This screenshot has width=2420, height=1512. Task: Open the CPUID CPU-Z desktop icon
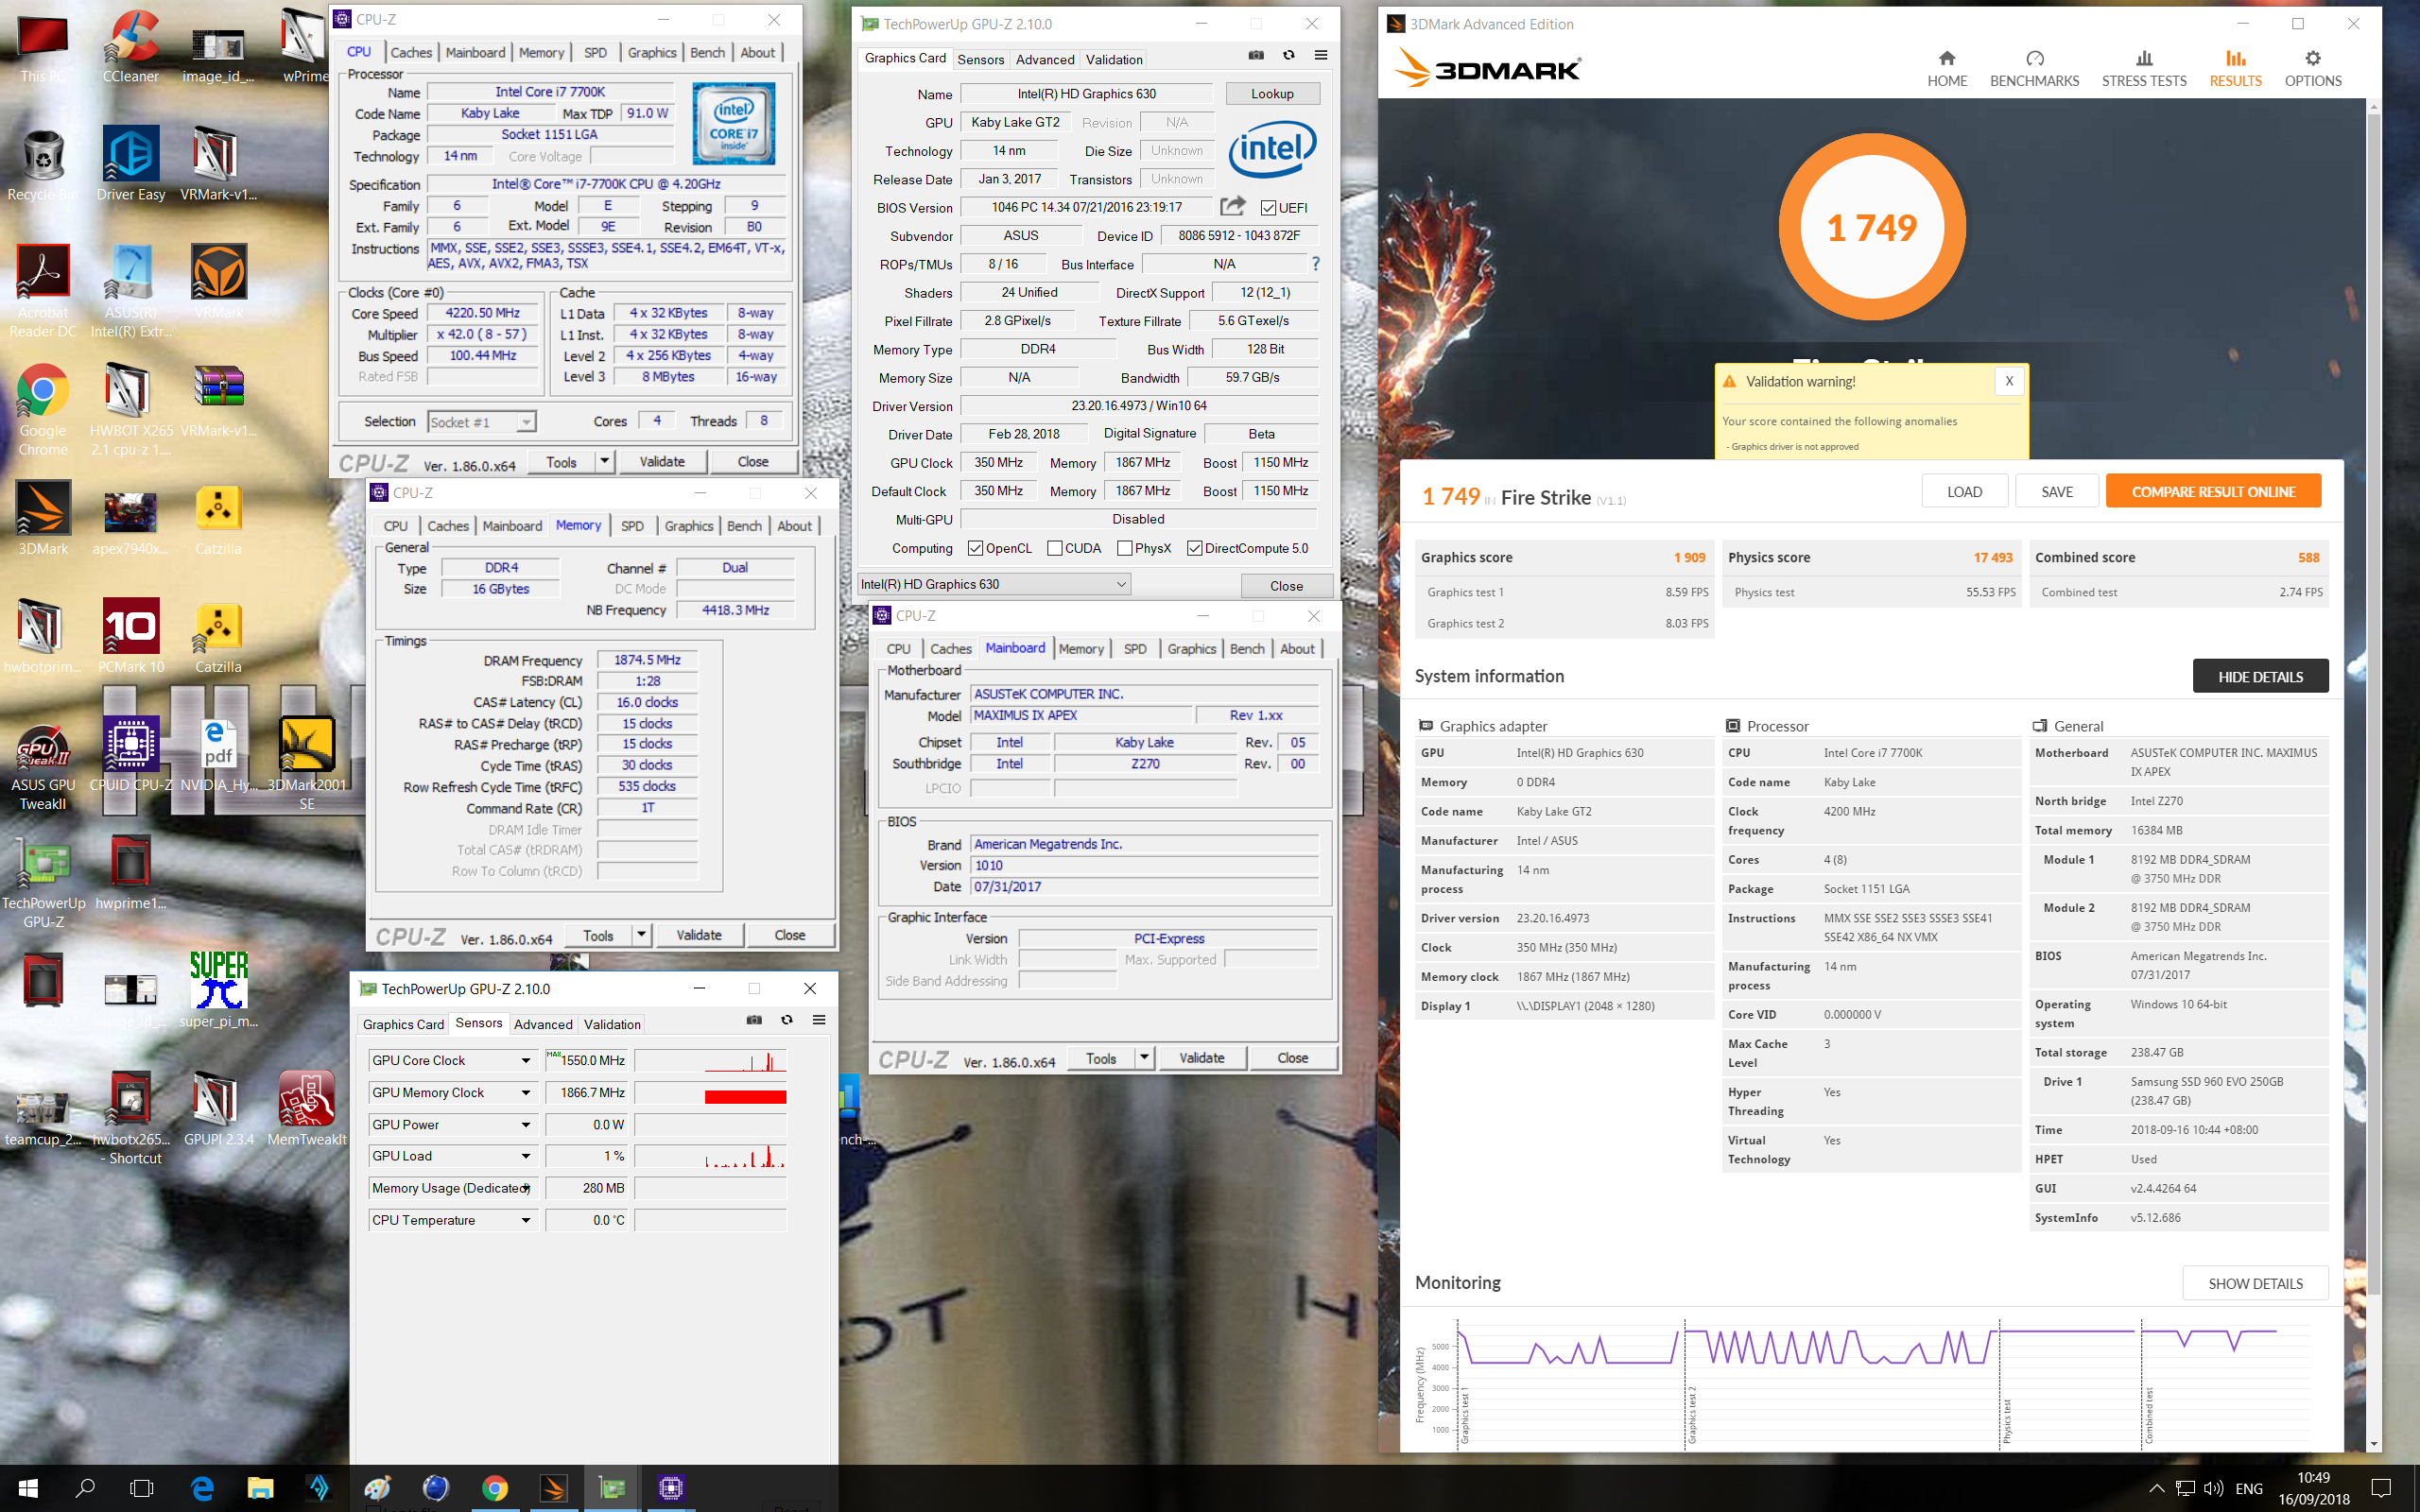[x=131, y=755]
